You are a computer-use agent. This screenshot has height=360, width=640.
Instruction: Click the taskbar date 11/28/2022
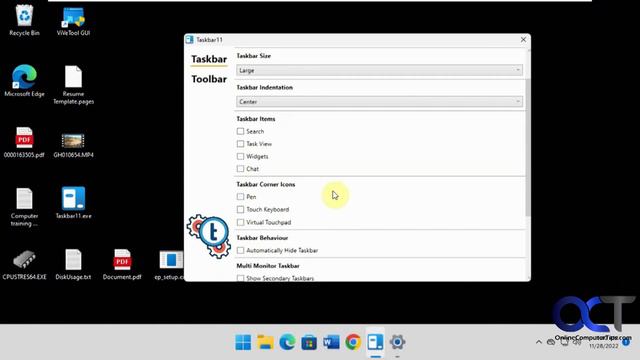pos(603,346)
